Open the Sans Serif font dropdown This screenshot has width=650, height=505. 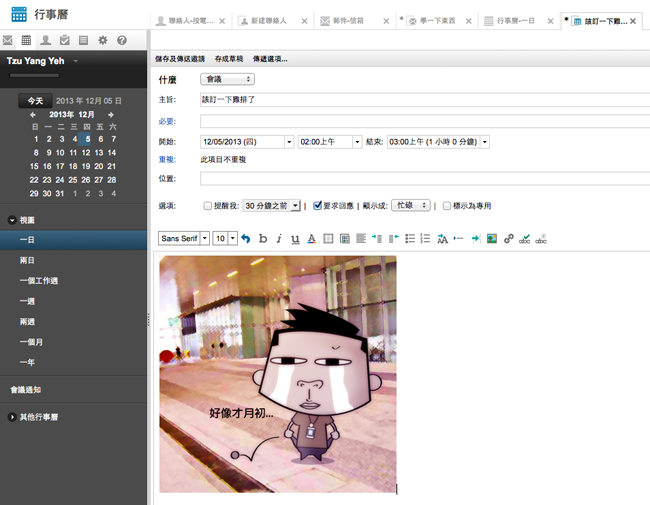tap(184, 238)
